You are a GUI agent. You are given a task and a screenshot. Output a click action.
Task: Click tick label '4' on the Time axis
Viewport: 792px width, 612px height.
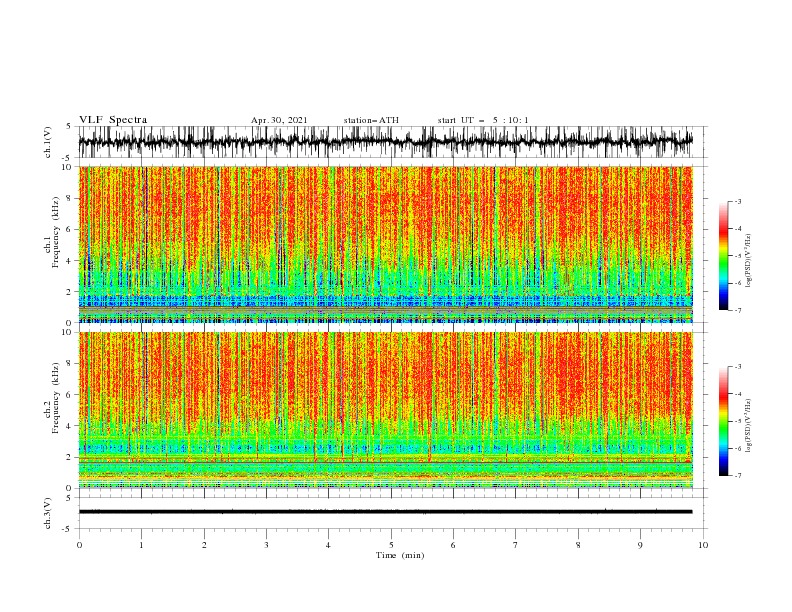[x=328, y=545]
